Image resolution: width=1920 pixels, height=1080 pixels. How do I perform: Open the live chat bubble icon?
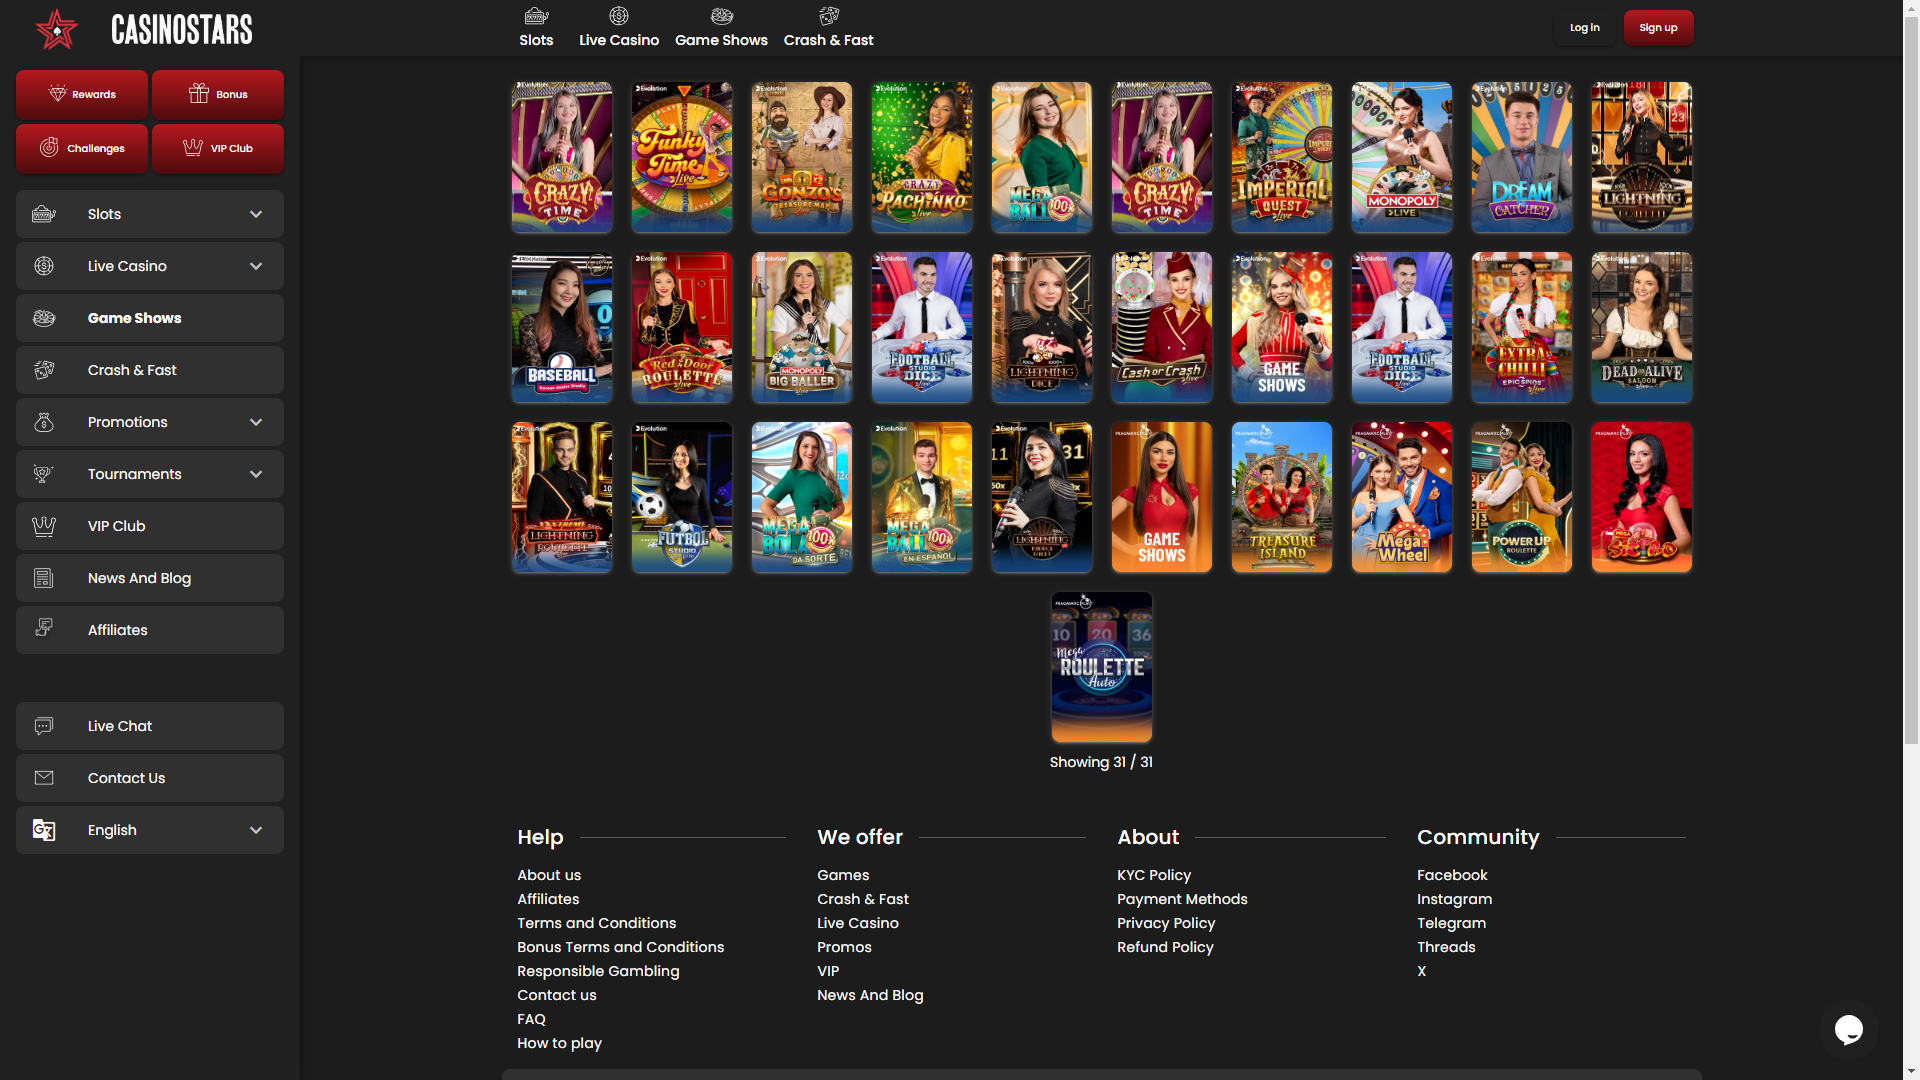1848,1028
